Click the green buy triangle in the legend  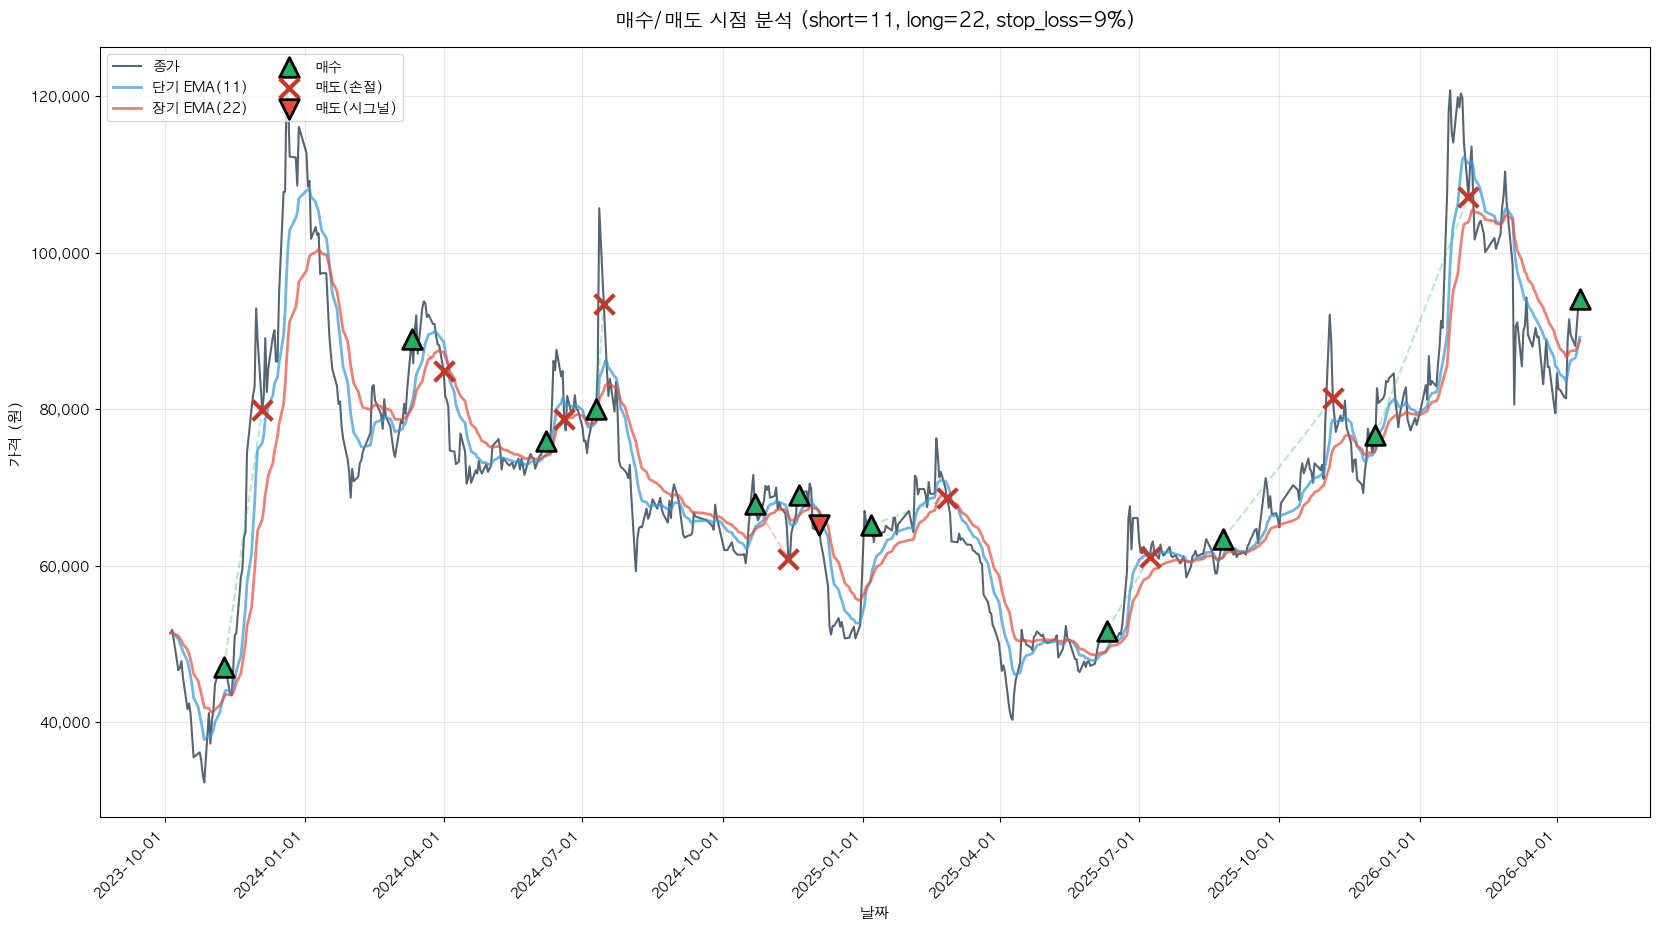point(289,68)
